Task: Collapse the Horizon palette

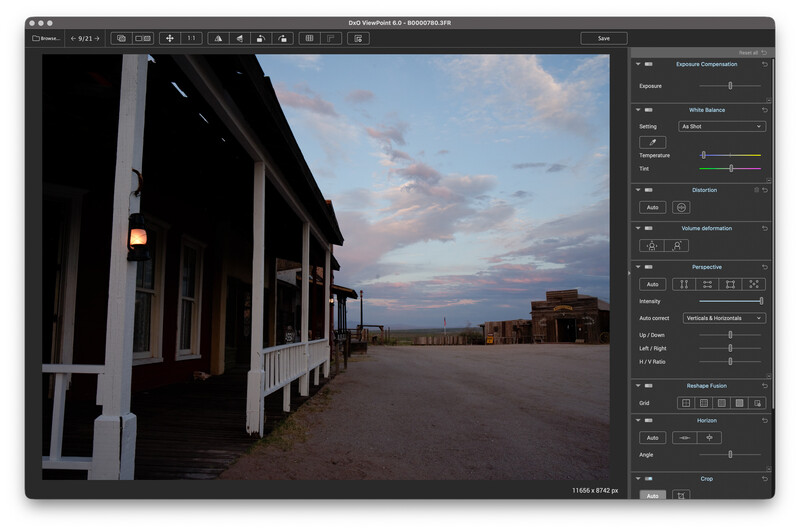Action: 638,420
